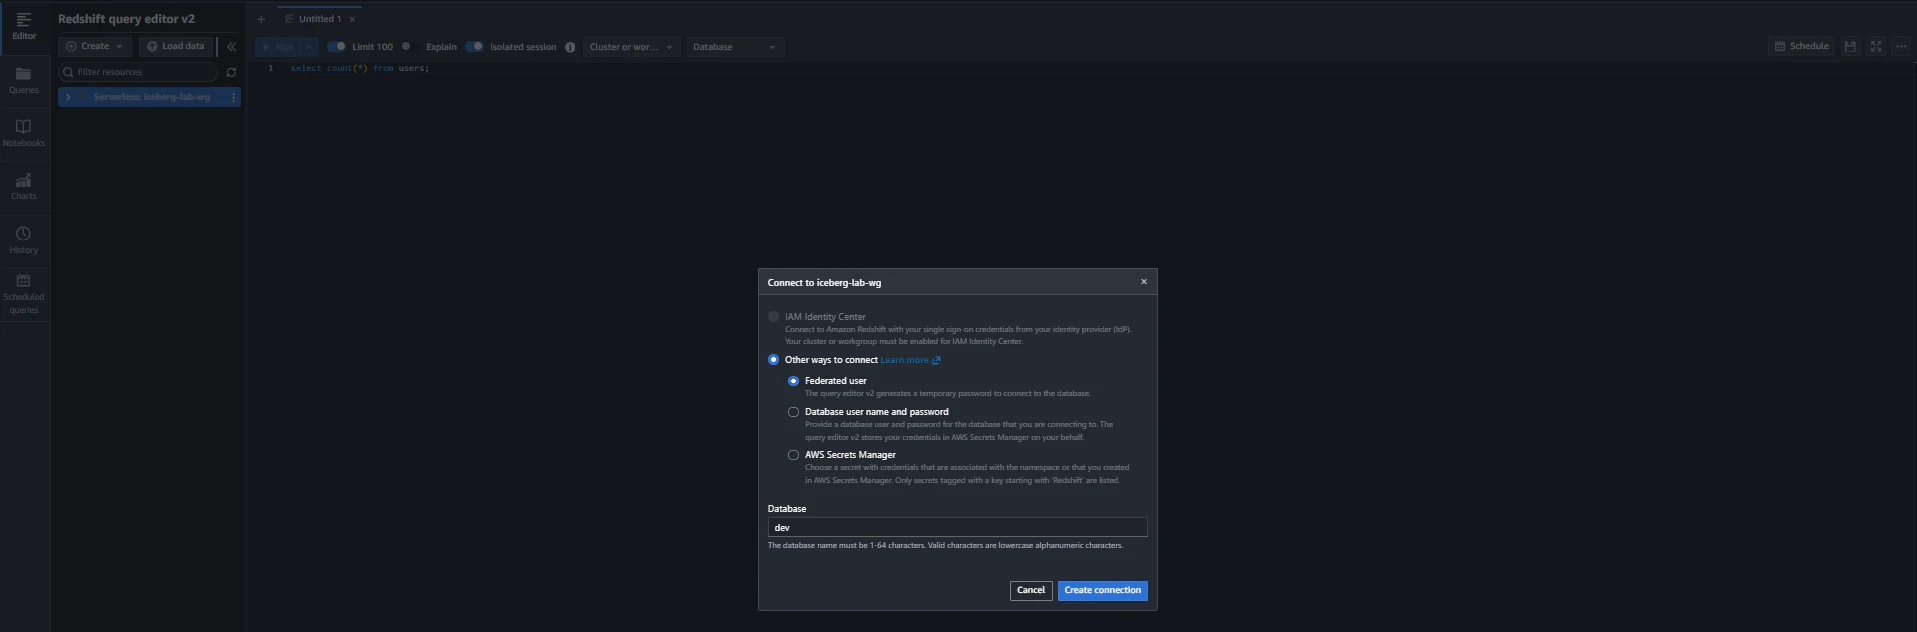Focus the Filter resources search field

(138, 72)
